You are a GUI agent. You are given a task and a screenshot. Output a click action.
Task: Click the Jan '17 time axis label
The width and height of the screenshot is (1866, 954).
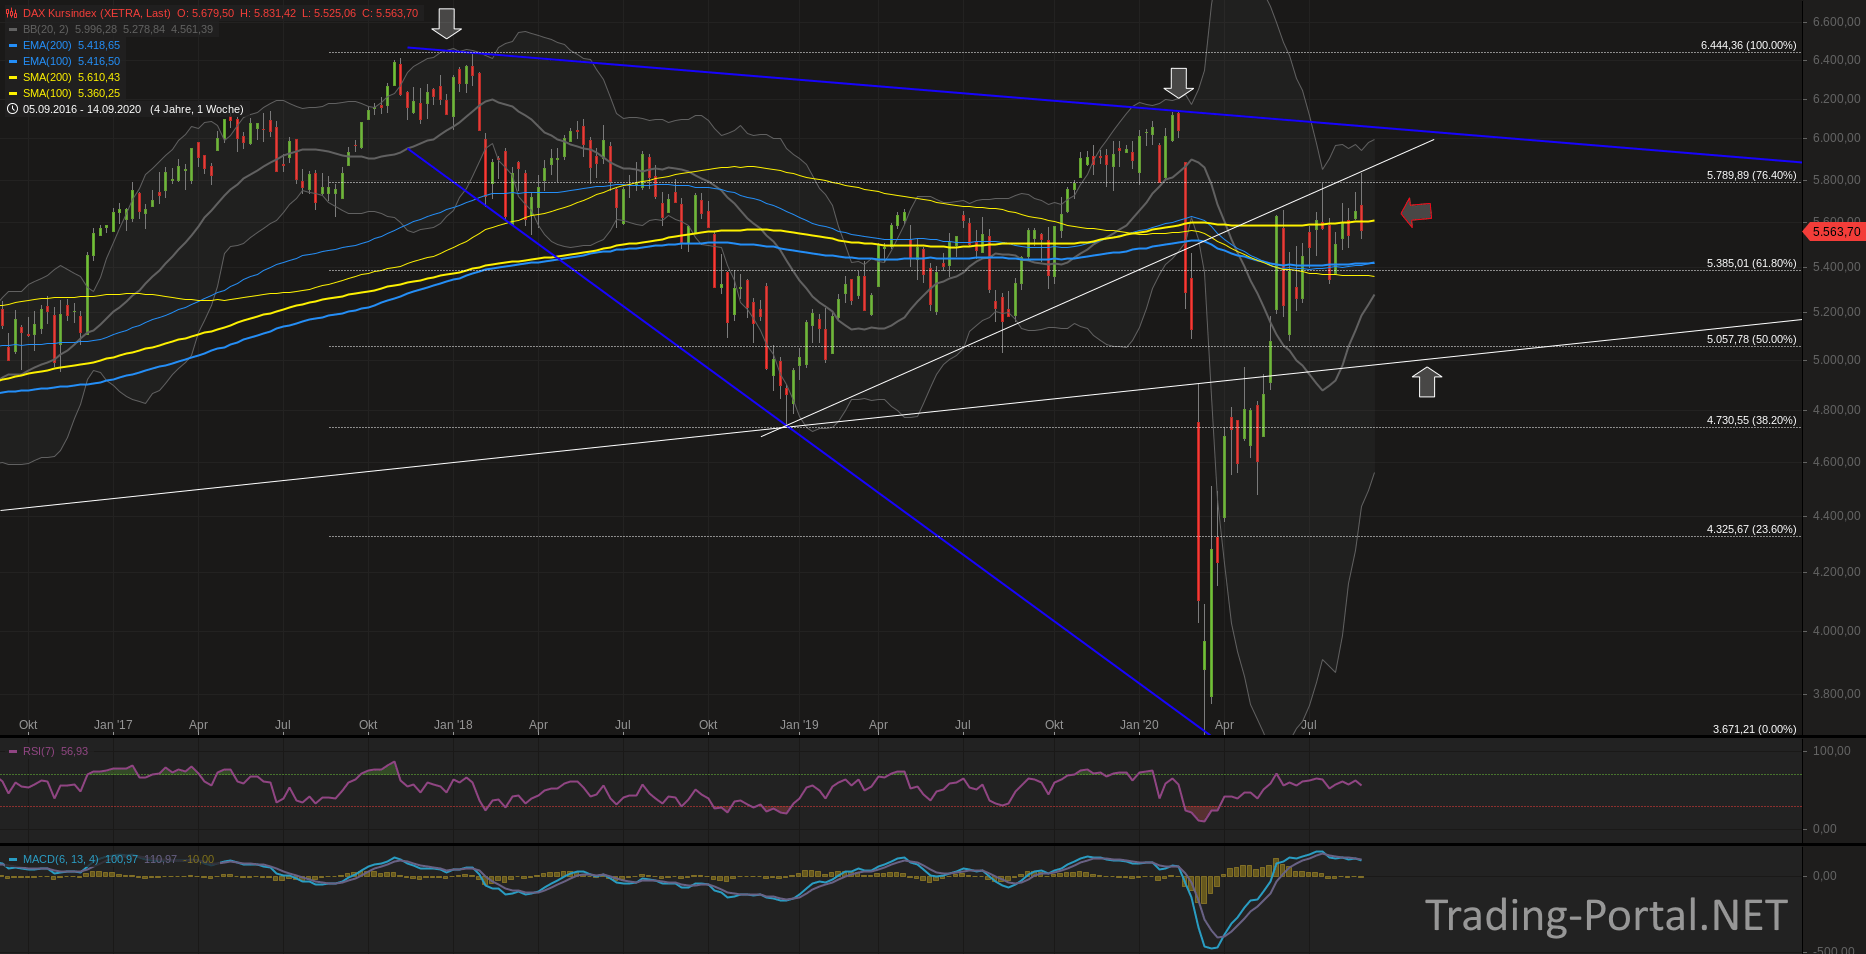[113, 725]
